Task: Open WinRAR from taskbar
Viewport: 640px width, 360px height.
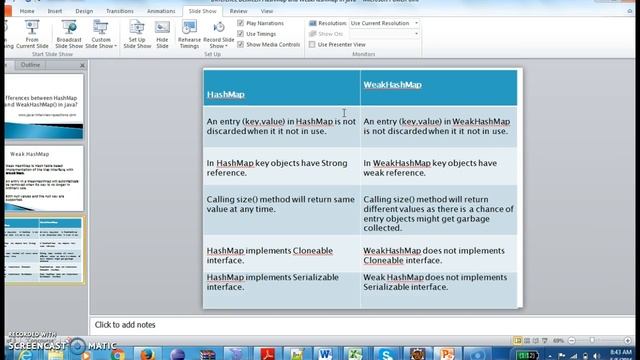Action: 207,354
